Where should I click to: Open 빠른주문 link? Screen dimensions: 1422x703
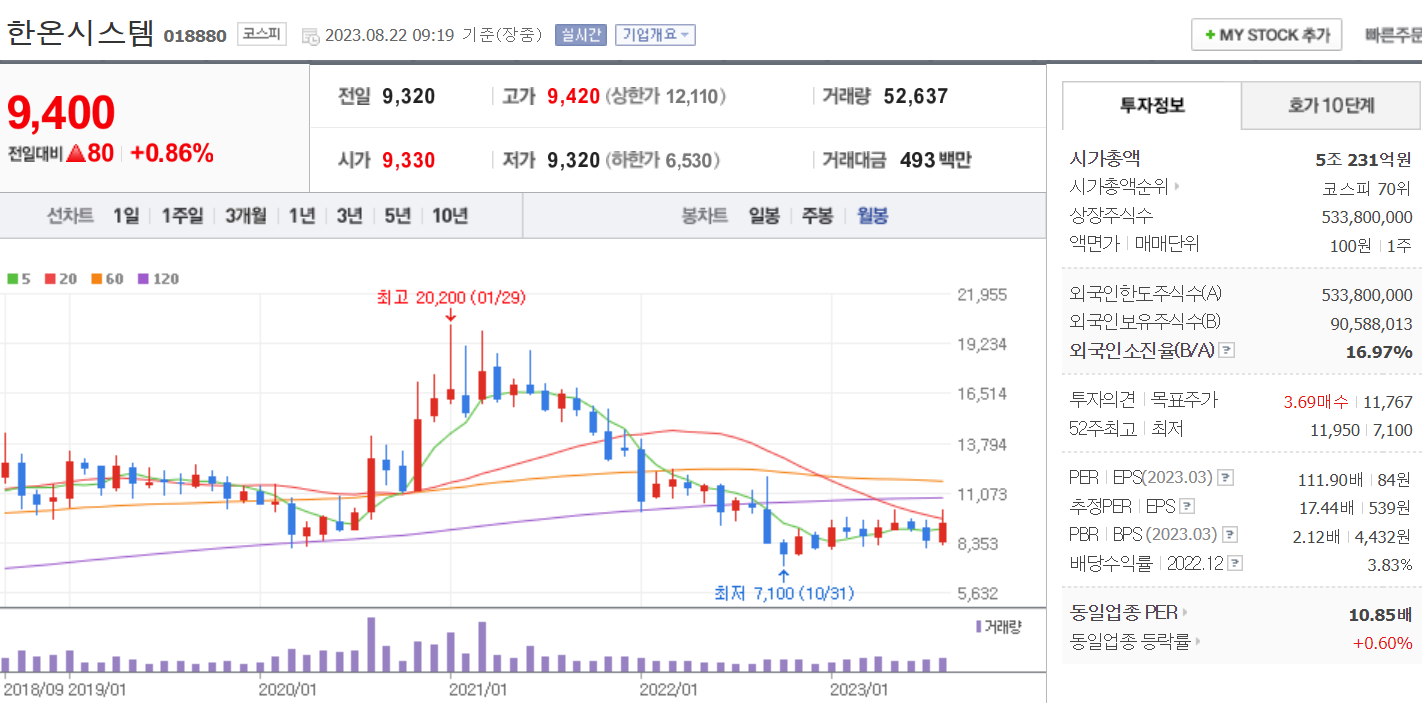[1393, 35]
